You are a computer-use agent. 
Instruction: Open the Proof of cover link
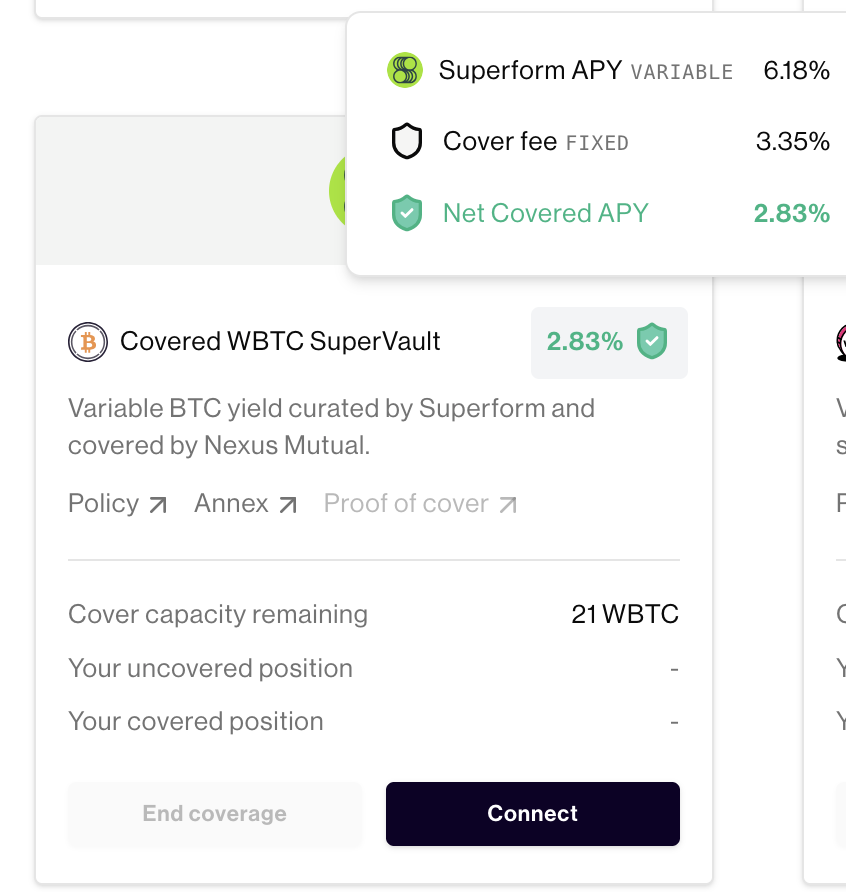click(x=406, y=503)
